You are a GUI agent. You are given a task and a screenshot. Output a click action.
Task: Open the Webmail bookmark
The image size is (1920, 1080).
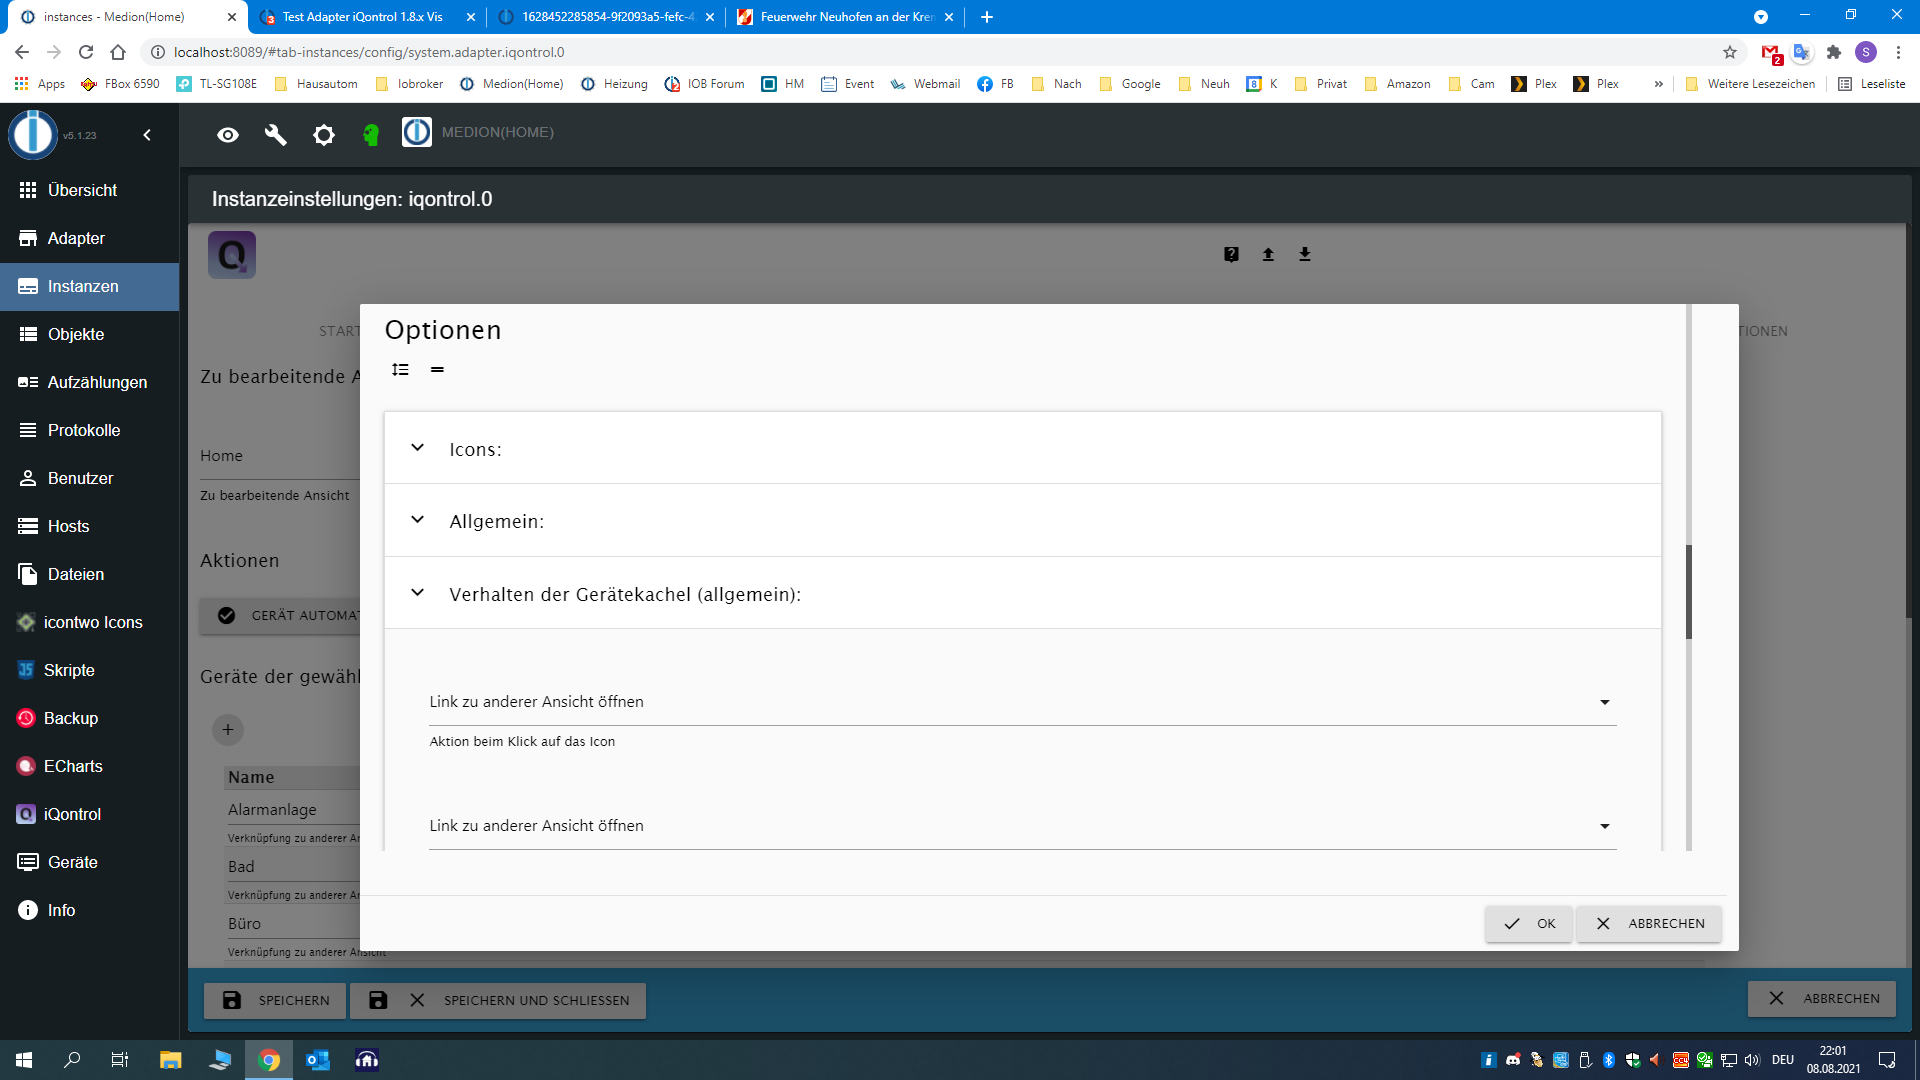pos(925,84)
